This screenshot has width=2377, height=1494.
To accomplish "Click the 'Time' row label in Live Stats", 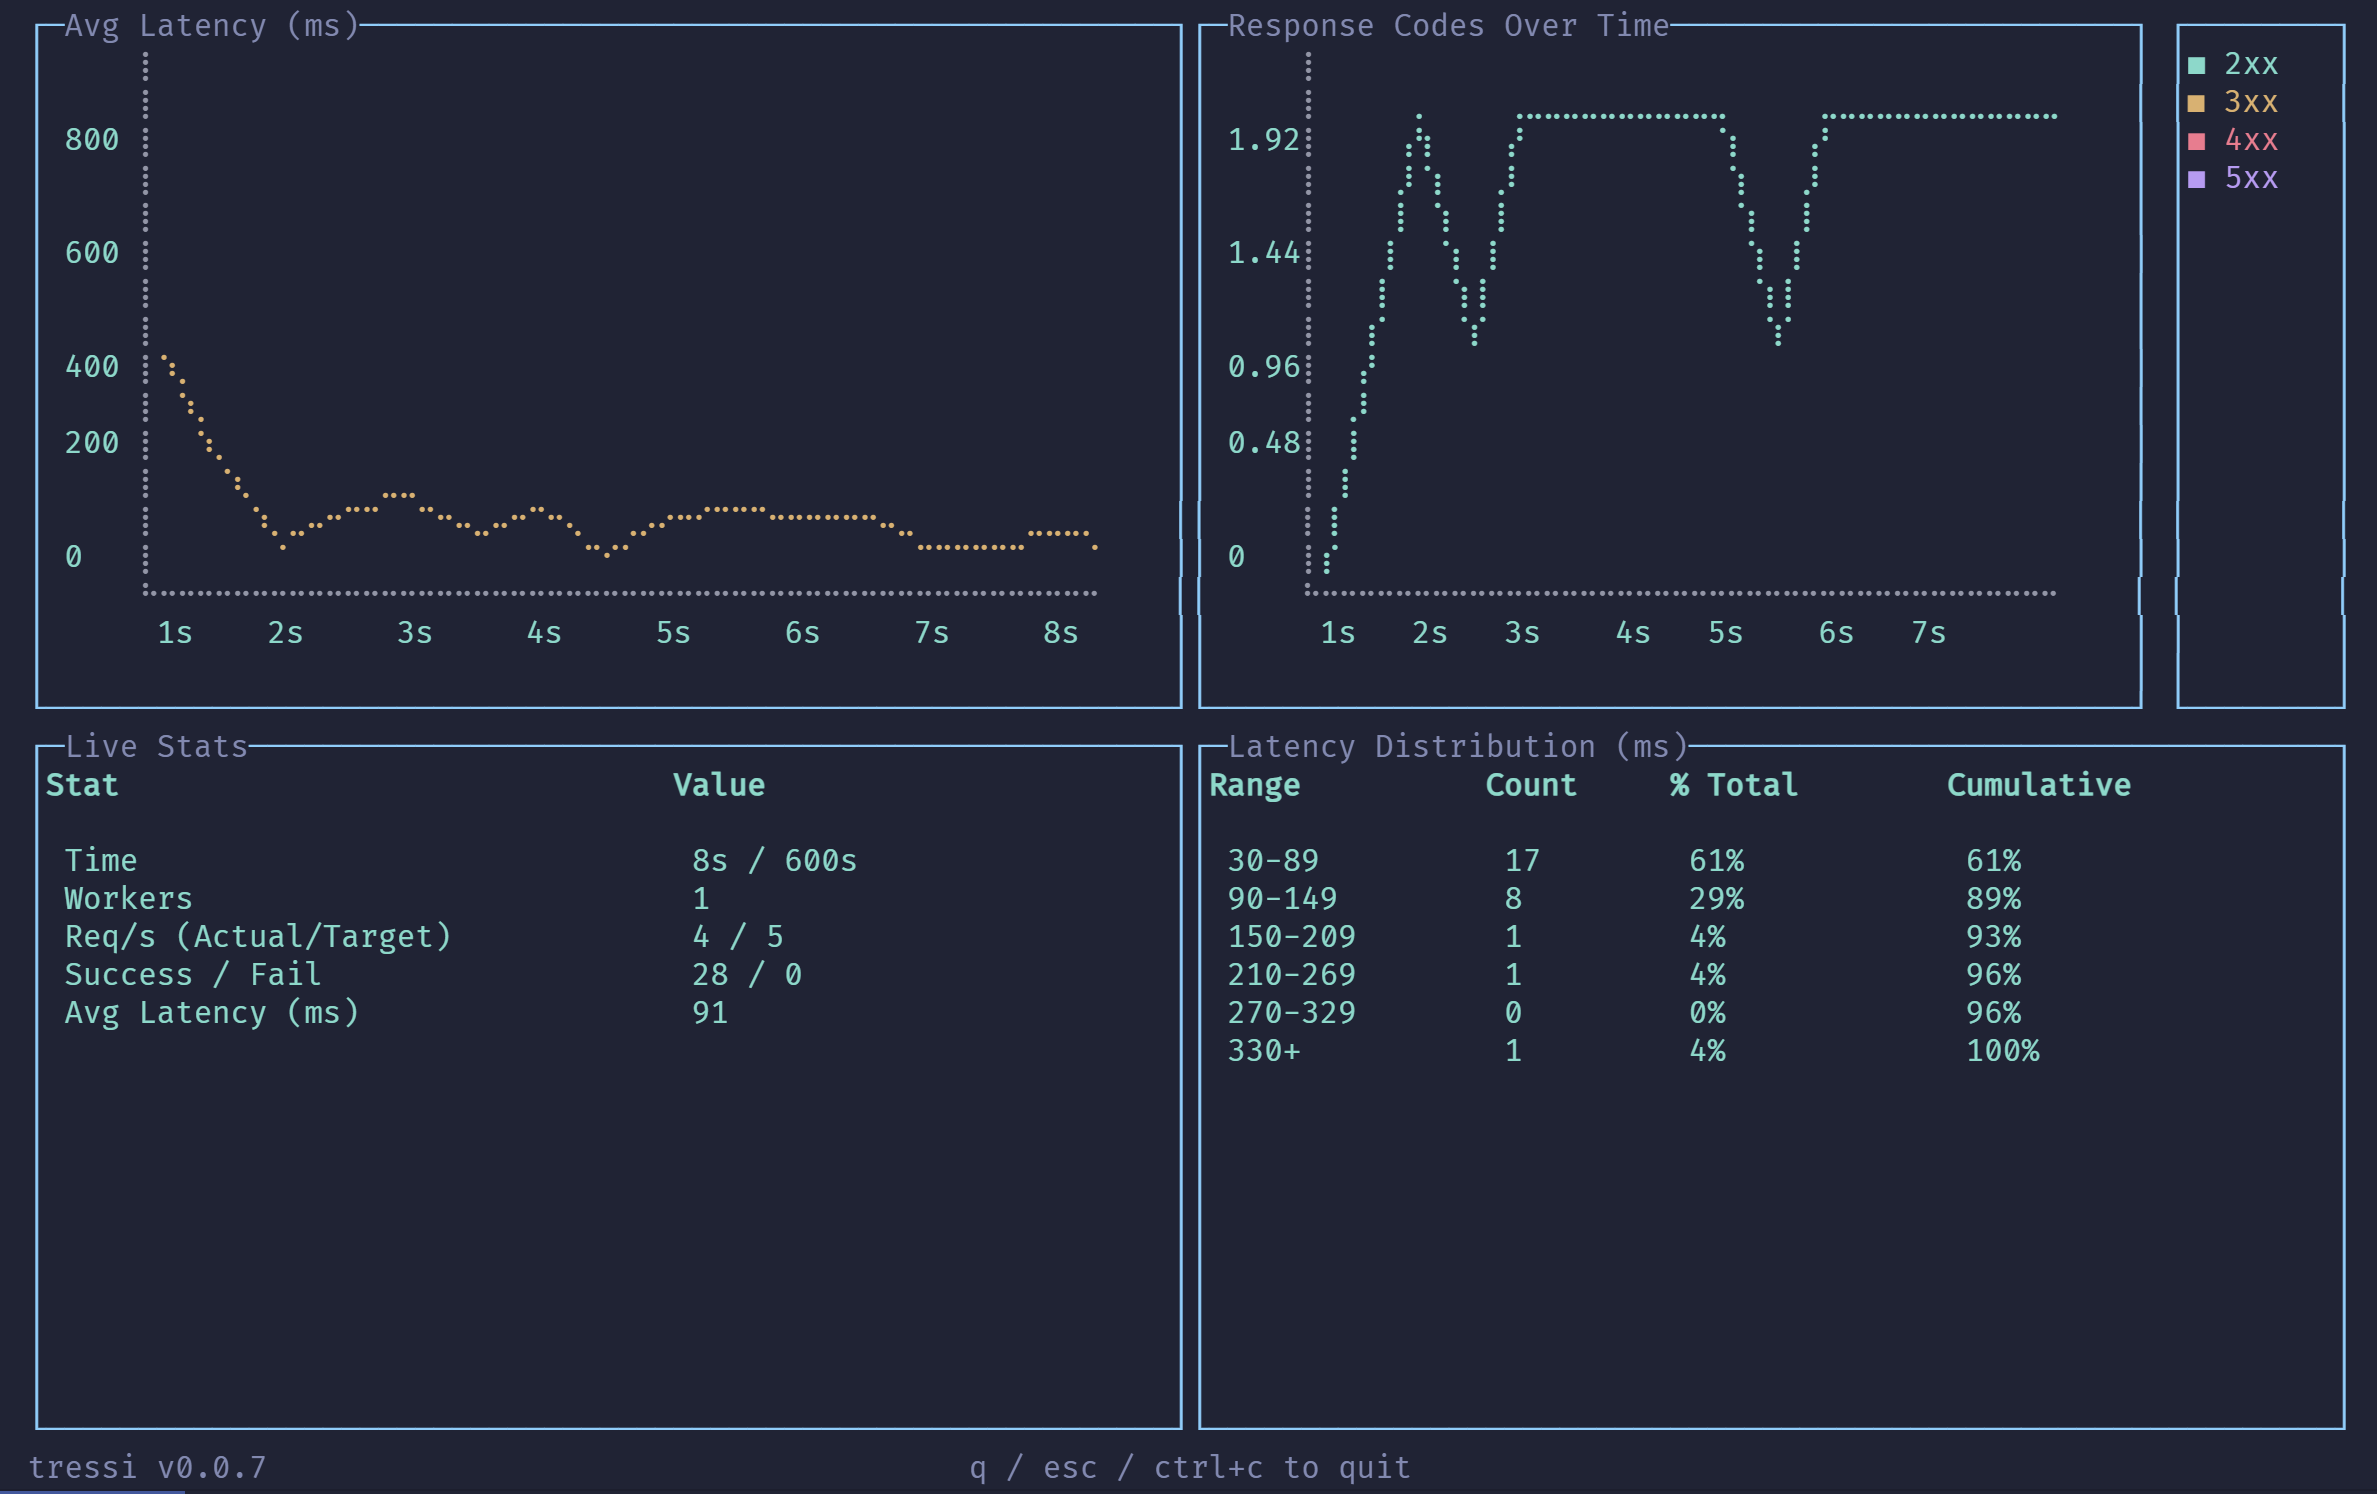I will (101, 861).
